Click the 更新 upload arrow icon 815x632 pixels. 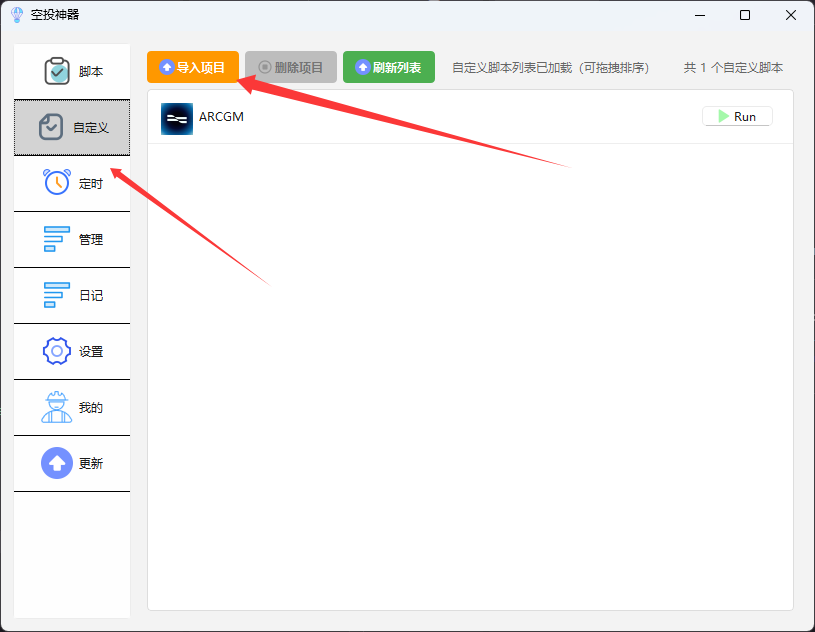(x=57, y=463)
